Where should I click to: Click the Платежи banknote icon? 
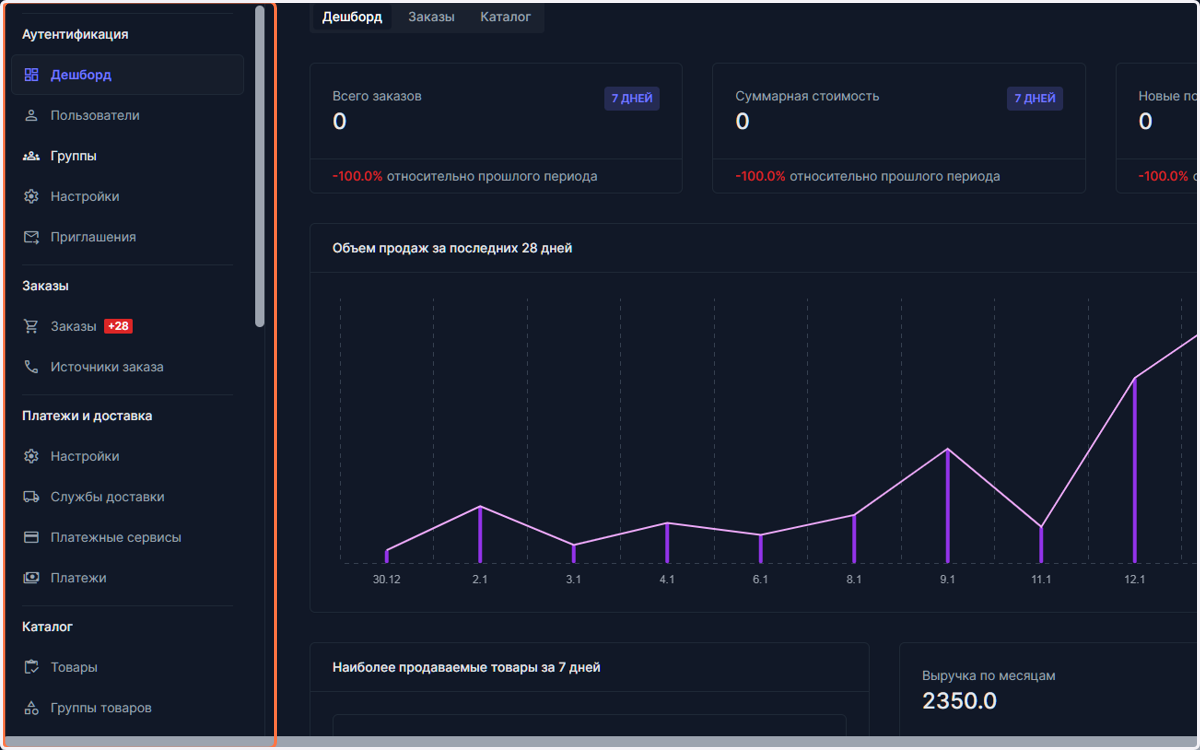[31, 578]
